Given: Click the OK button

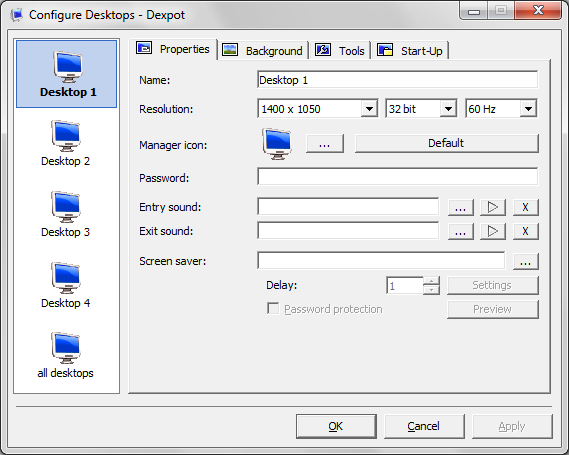Looking at the screenshot, I should 336,426.
